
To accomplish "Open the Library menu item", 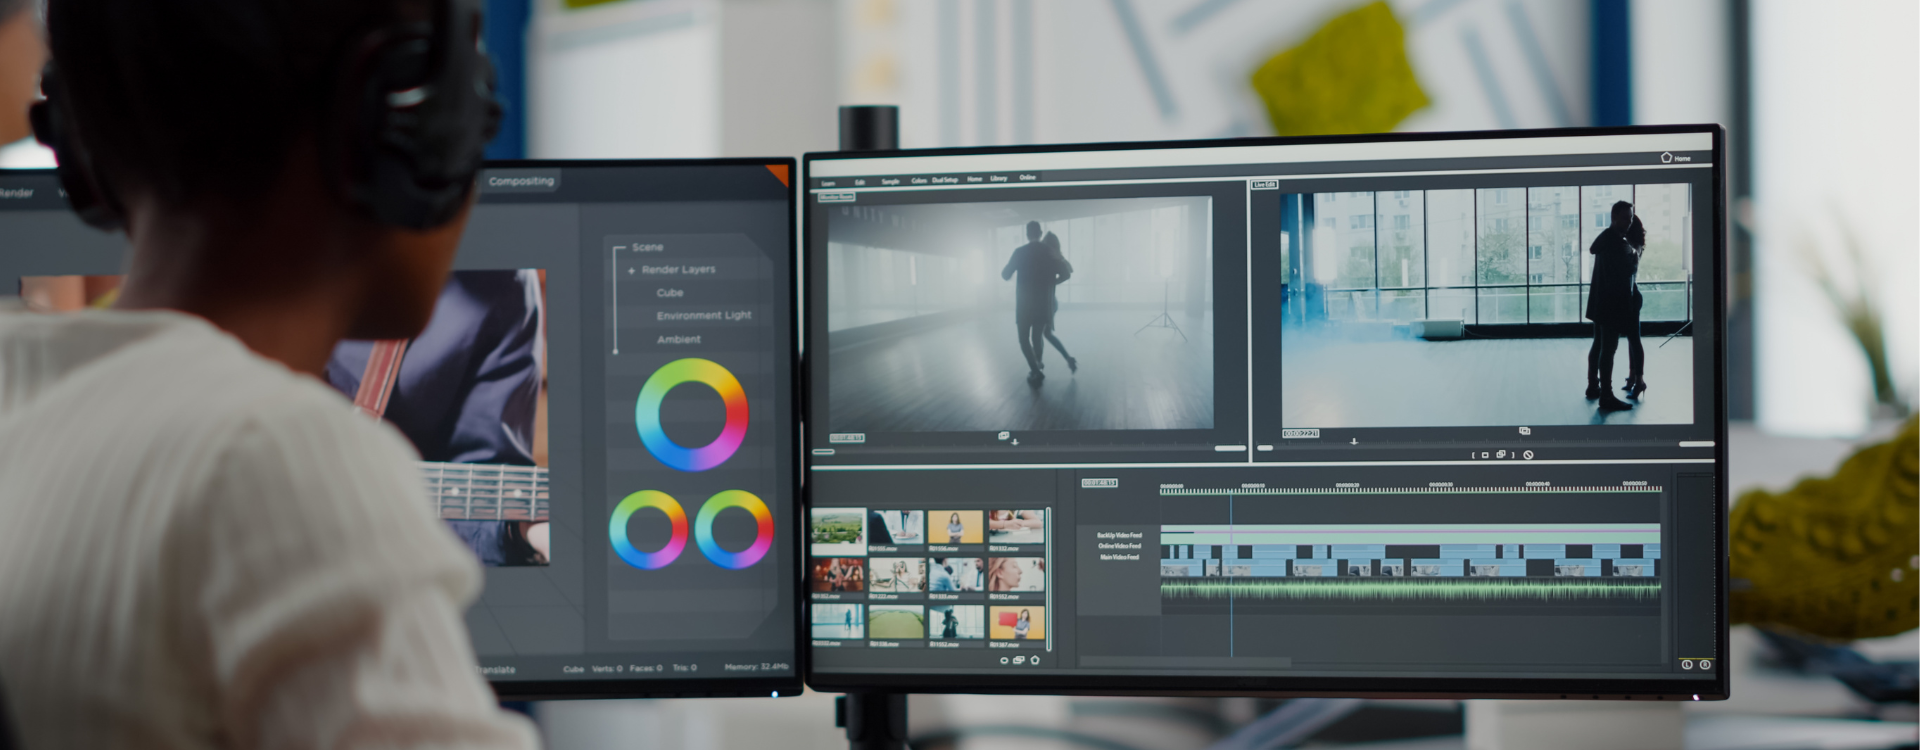I will coord(998,178).
